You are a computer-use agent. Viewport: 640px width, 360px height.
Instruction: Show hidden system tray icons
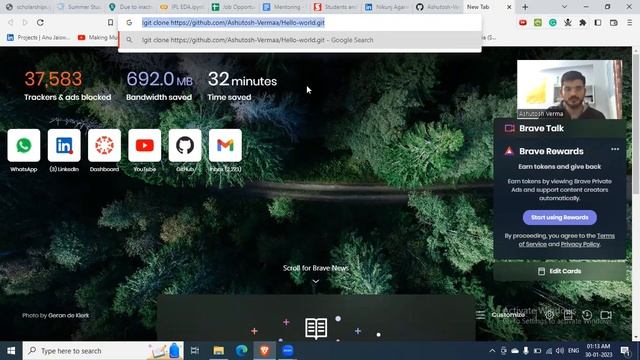tap(492, 351)
